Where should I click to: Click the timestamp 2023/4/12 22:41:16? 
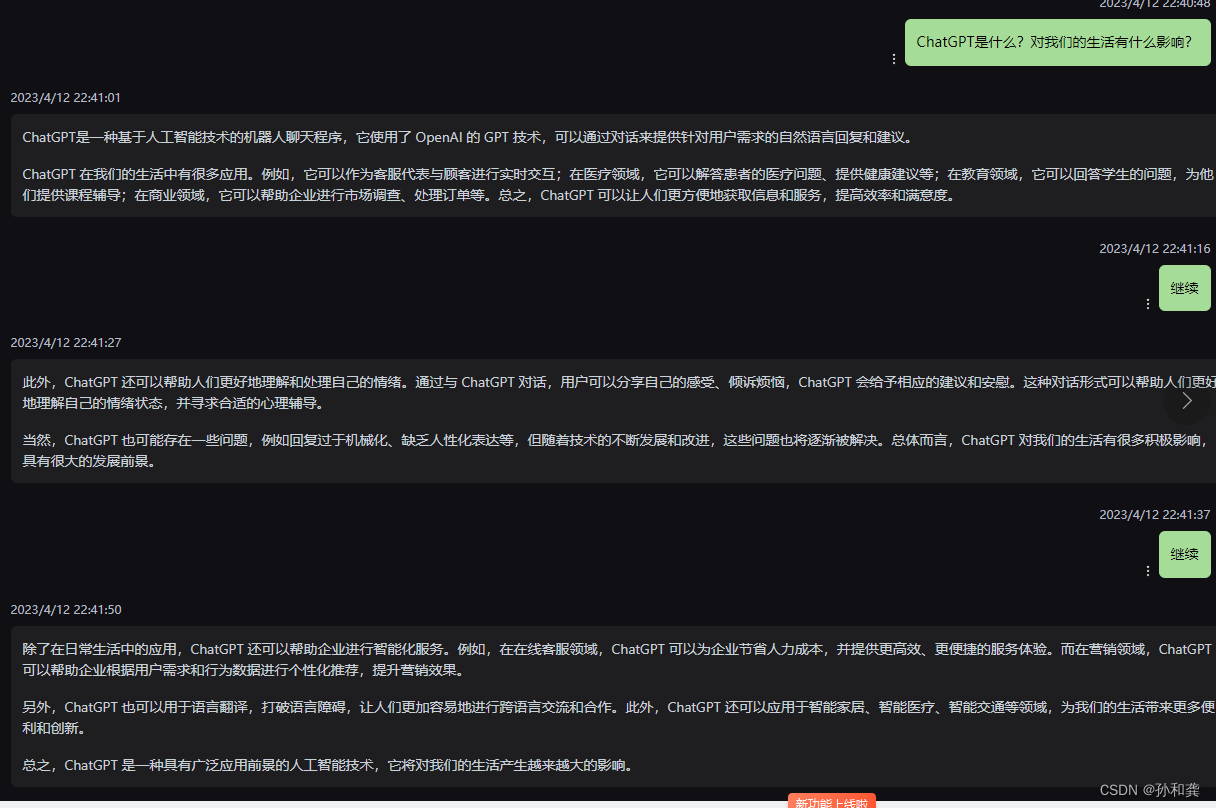[1155, 249]
